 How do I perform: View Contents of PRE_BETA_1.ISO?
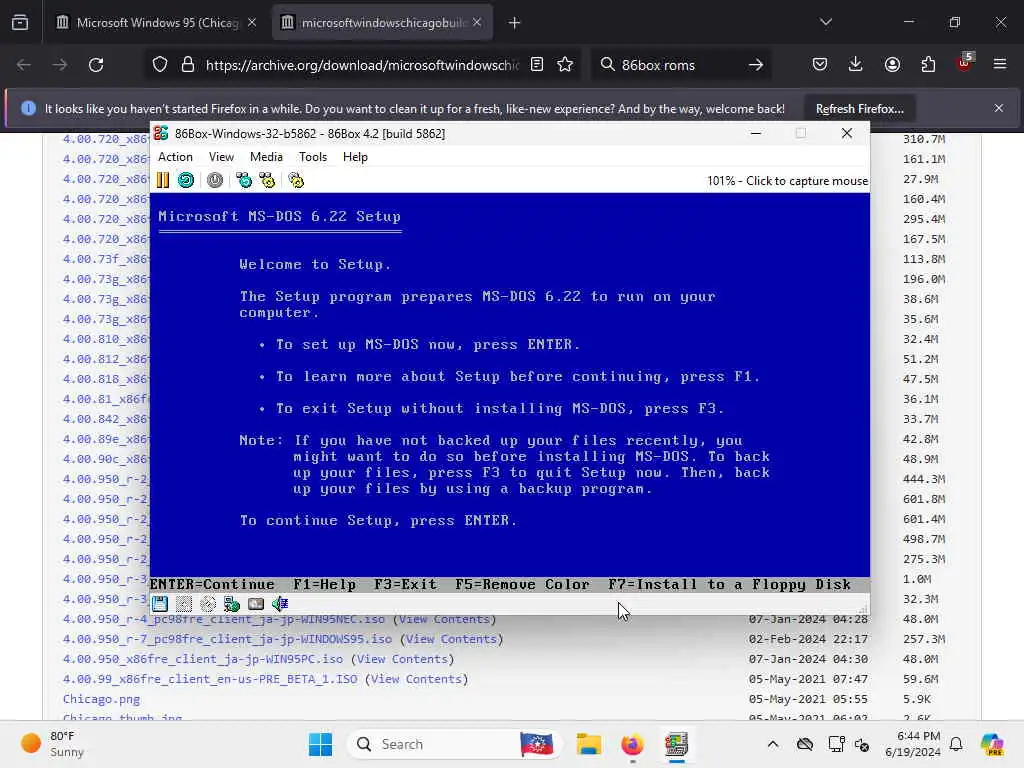click(x=416, y=679)
